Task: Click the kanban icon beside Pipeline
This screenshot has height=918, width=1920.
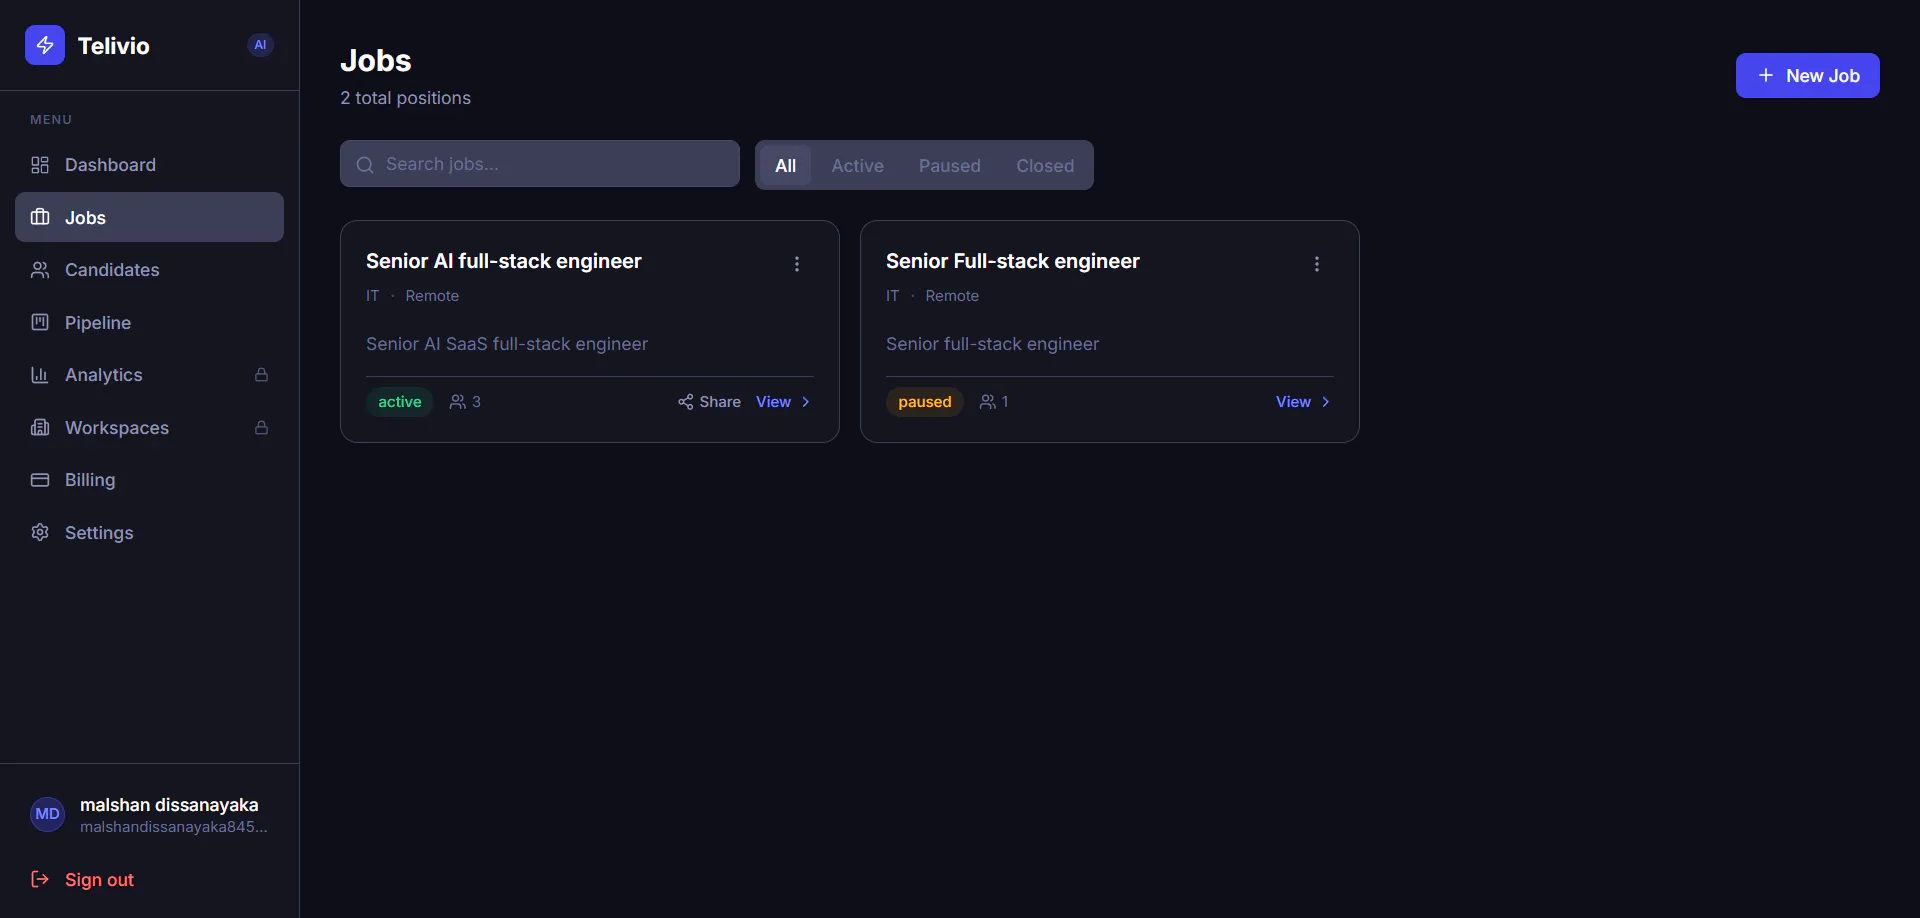Action: coord(40,322)
